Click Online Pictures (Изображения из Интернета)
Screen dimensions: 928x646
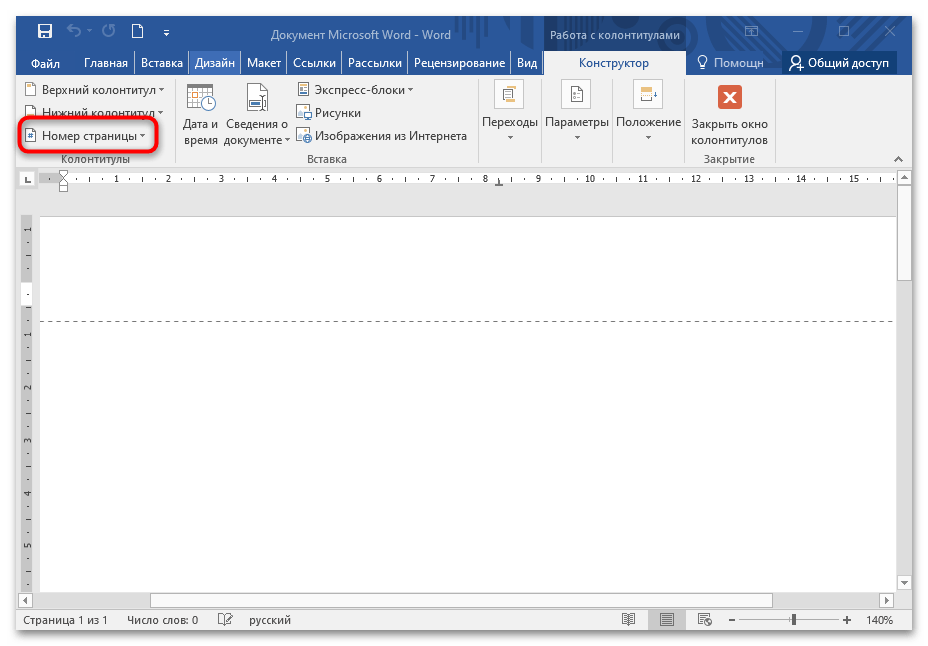point(381,136)
